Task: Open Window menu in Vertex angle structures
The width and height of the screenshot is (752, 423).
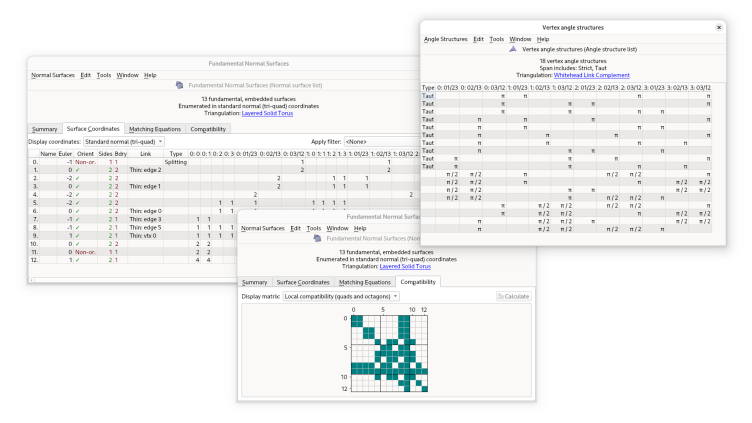Action: (520, 39)
